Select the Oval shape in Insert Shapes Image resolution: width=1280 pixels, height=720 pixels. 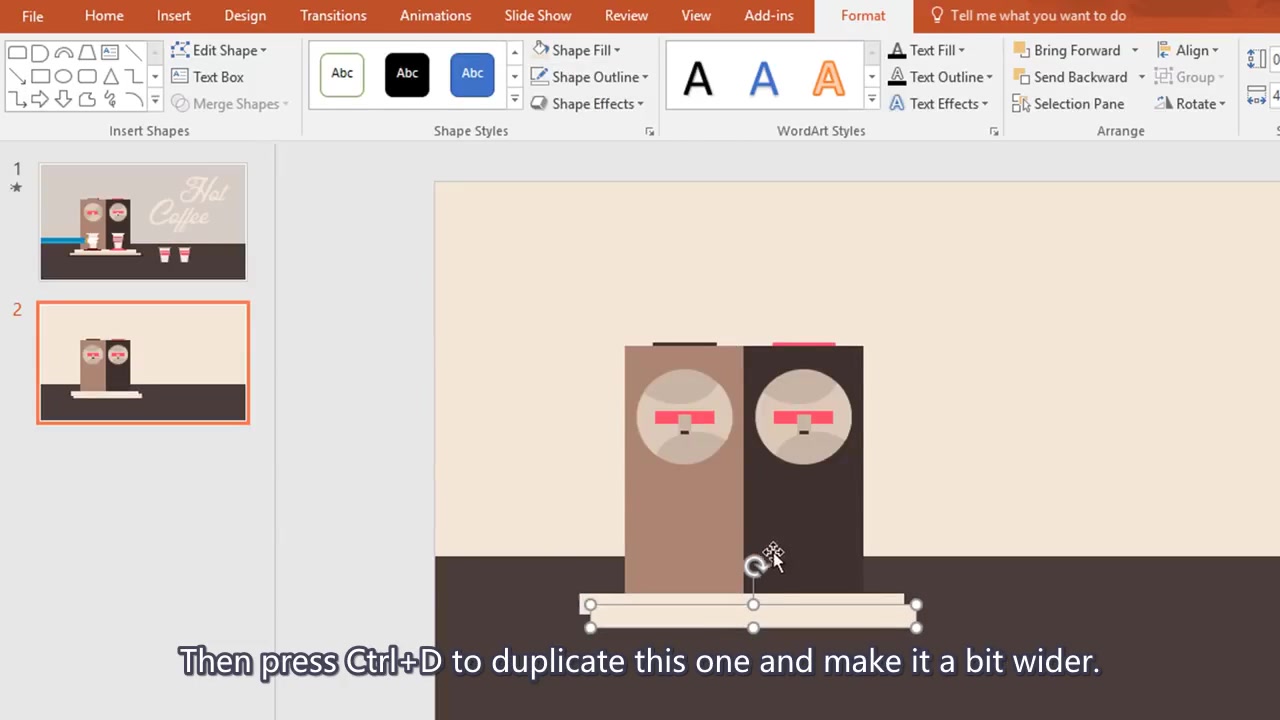point(63,76)
